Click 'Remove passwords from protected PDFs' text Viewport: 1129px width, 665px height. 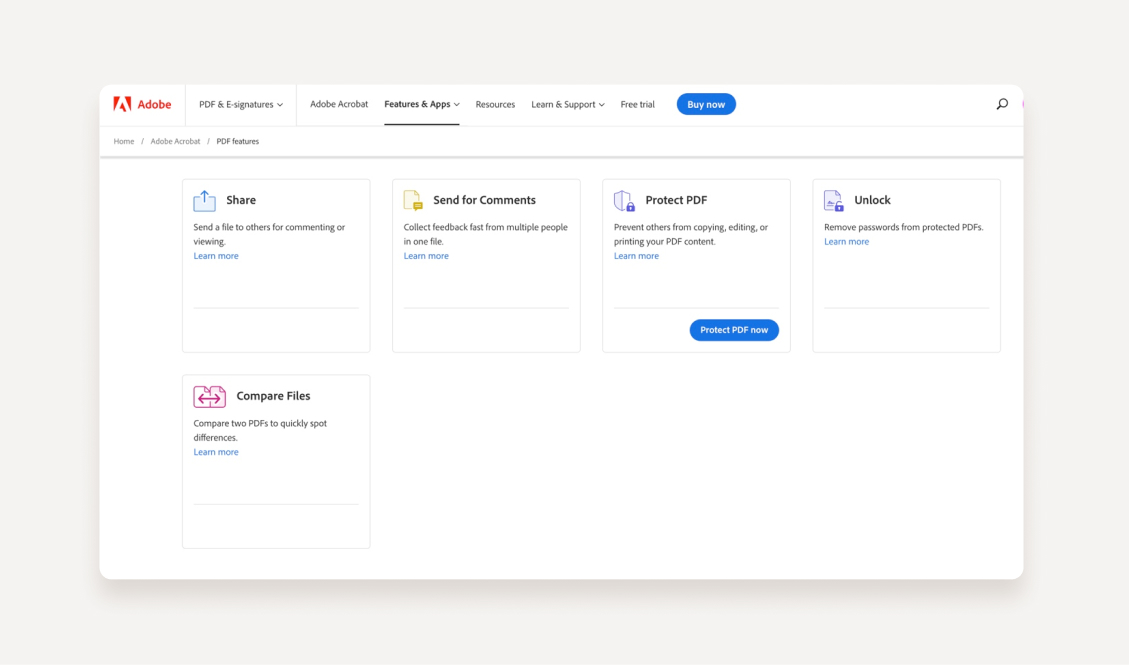pyautogui.click(x=904, y=227)
